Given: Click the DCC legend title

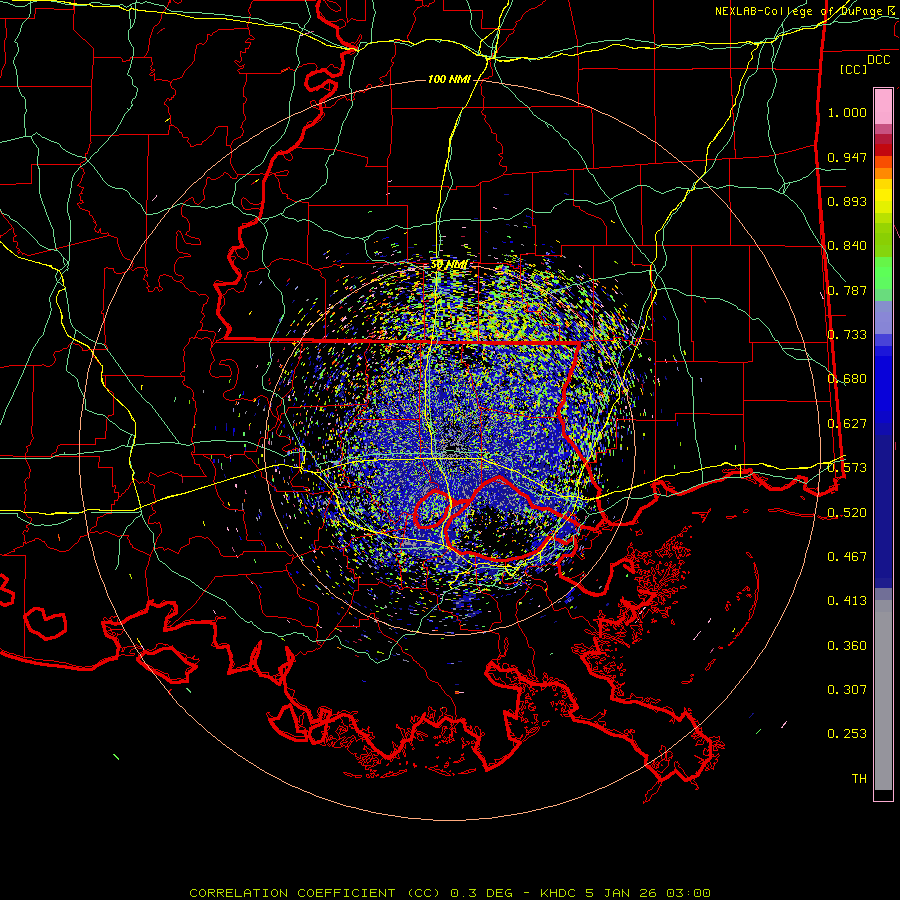Looking at the screenshot, I should (x=878, y=60).
